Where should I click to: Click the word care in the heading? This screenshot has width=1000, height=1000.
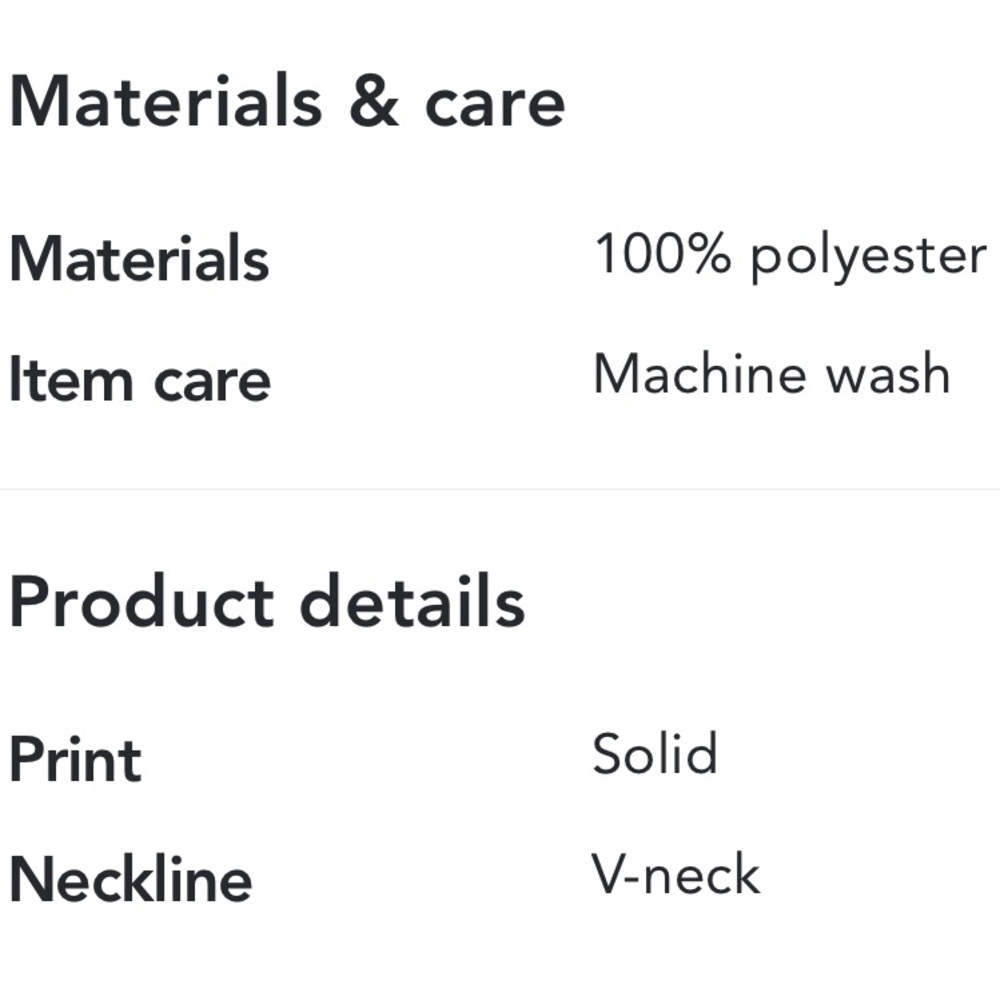tap(495, 105)
